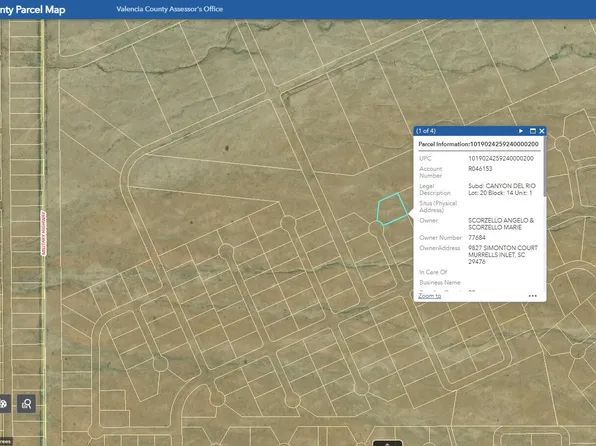Expand the bottom attribute table arrow

click(387, 443)
